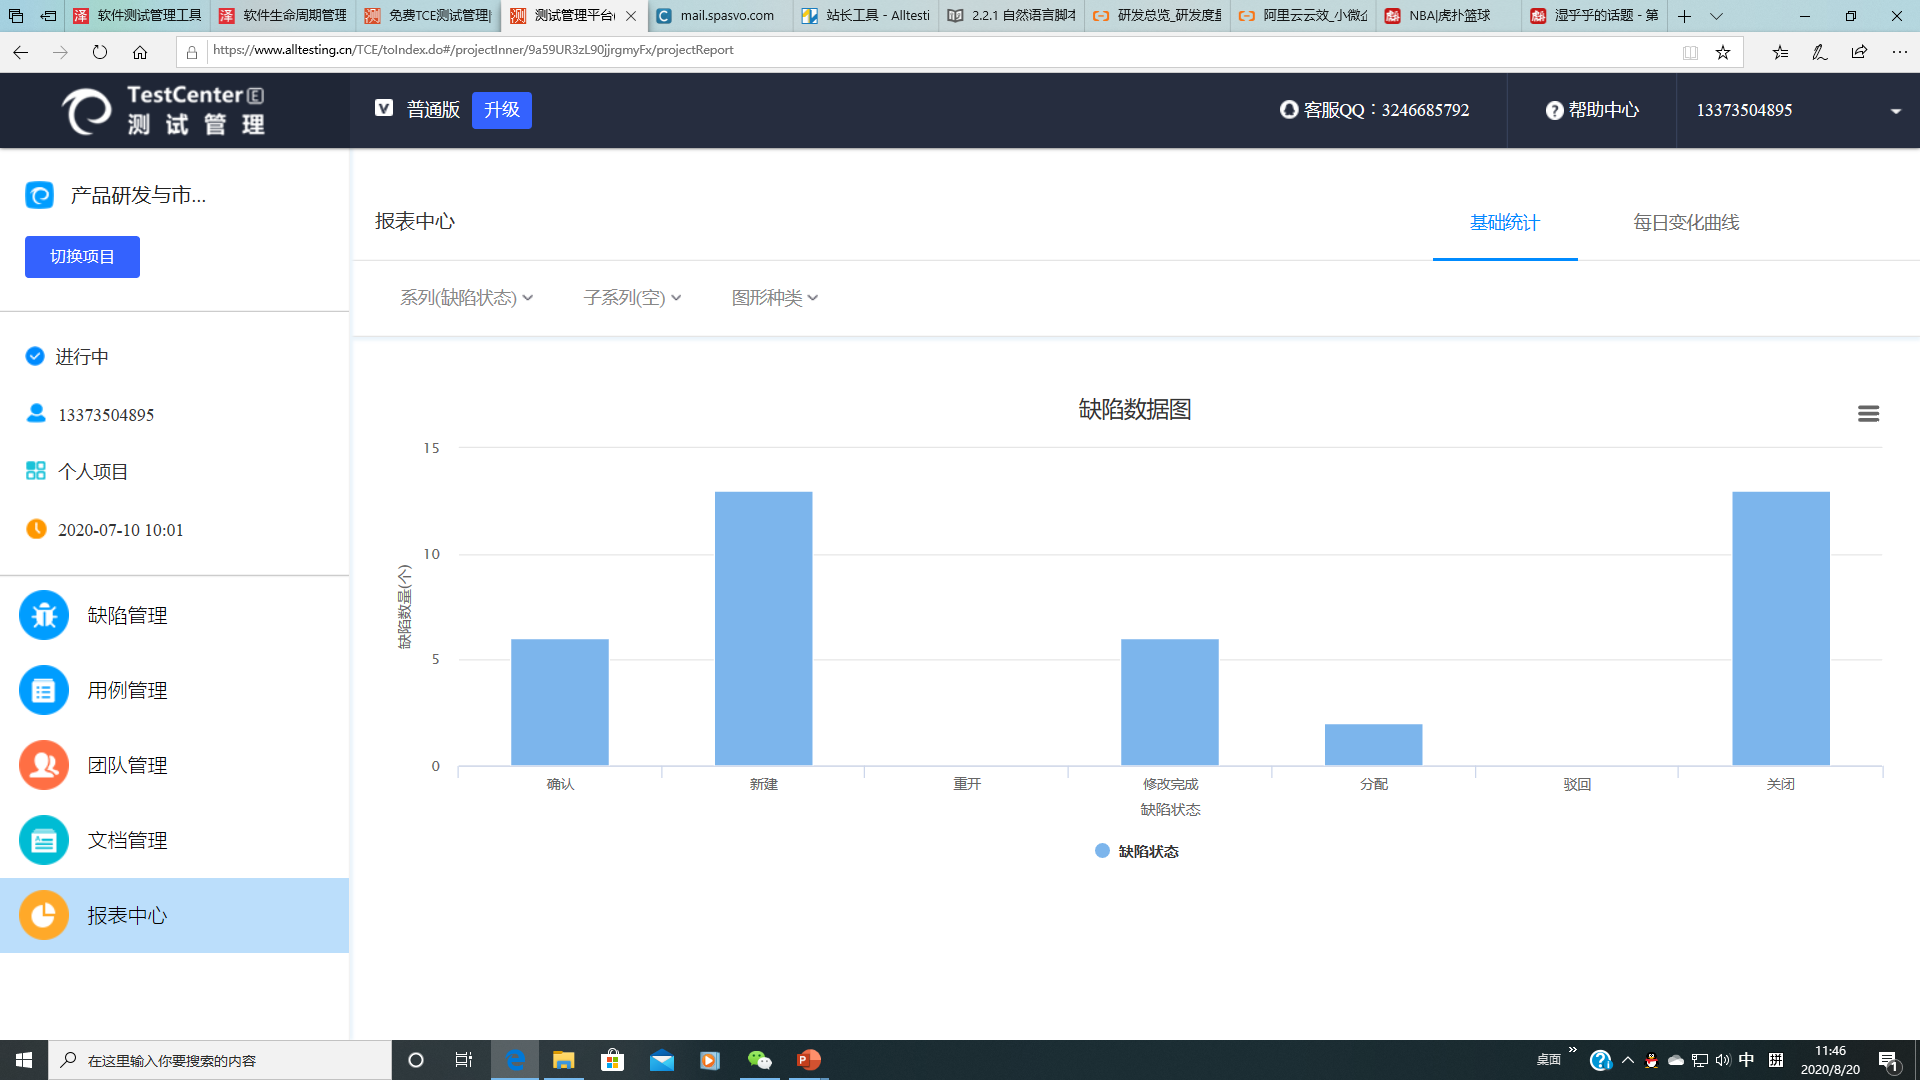Screen dimensions: 1920x1080
Task: Open 用例管理 test case management
Action: (x=127, y=690)
